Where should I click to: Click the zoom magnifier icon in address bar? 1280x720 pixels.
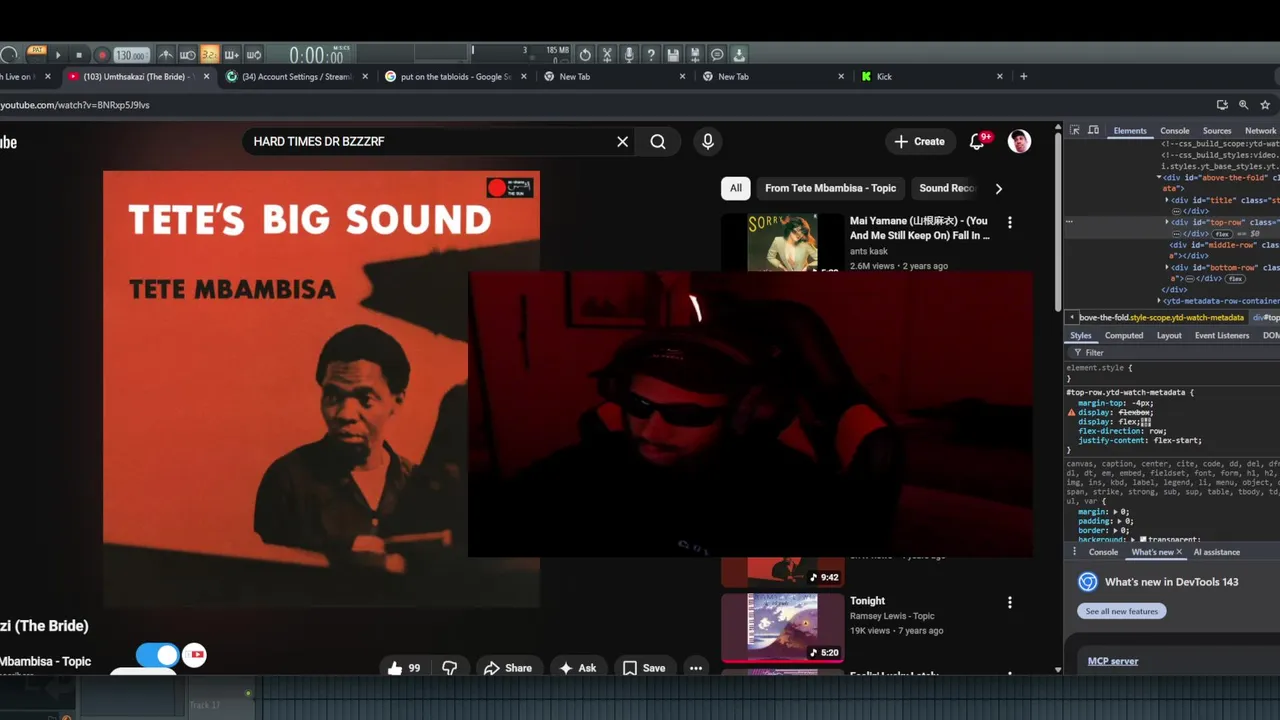point(1244,105)
